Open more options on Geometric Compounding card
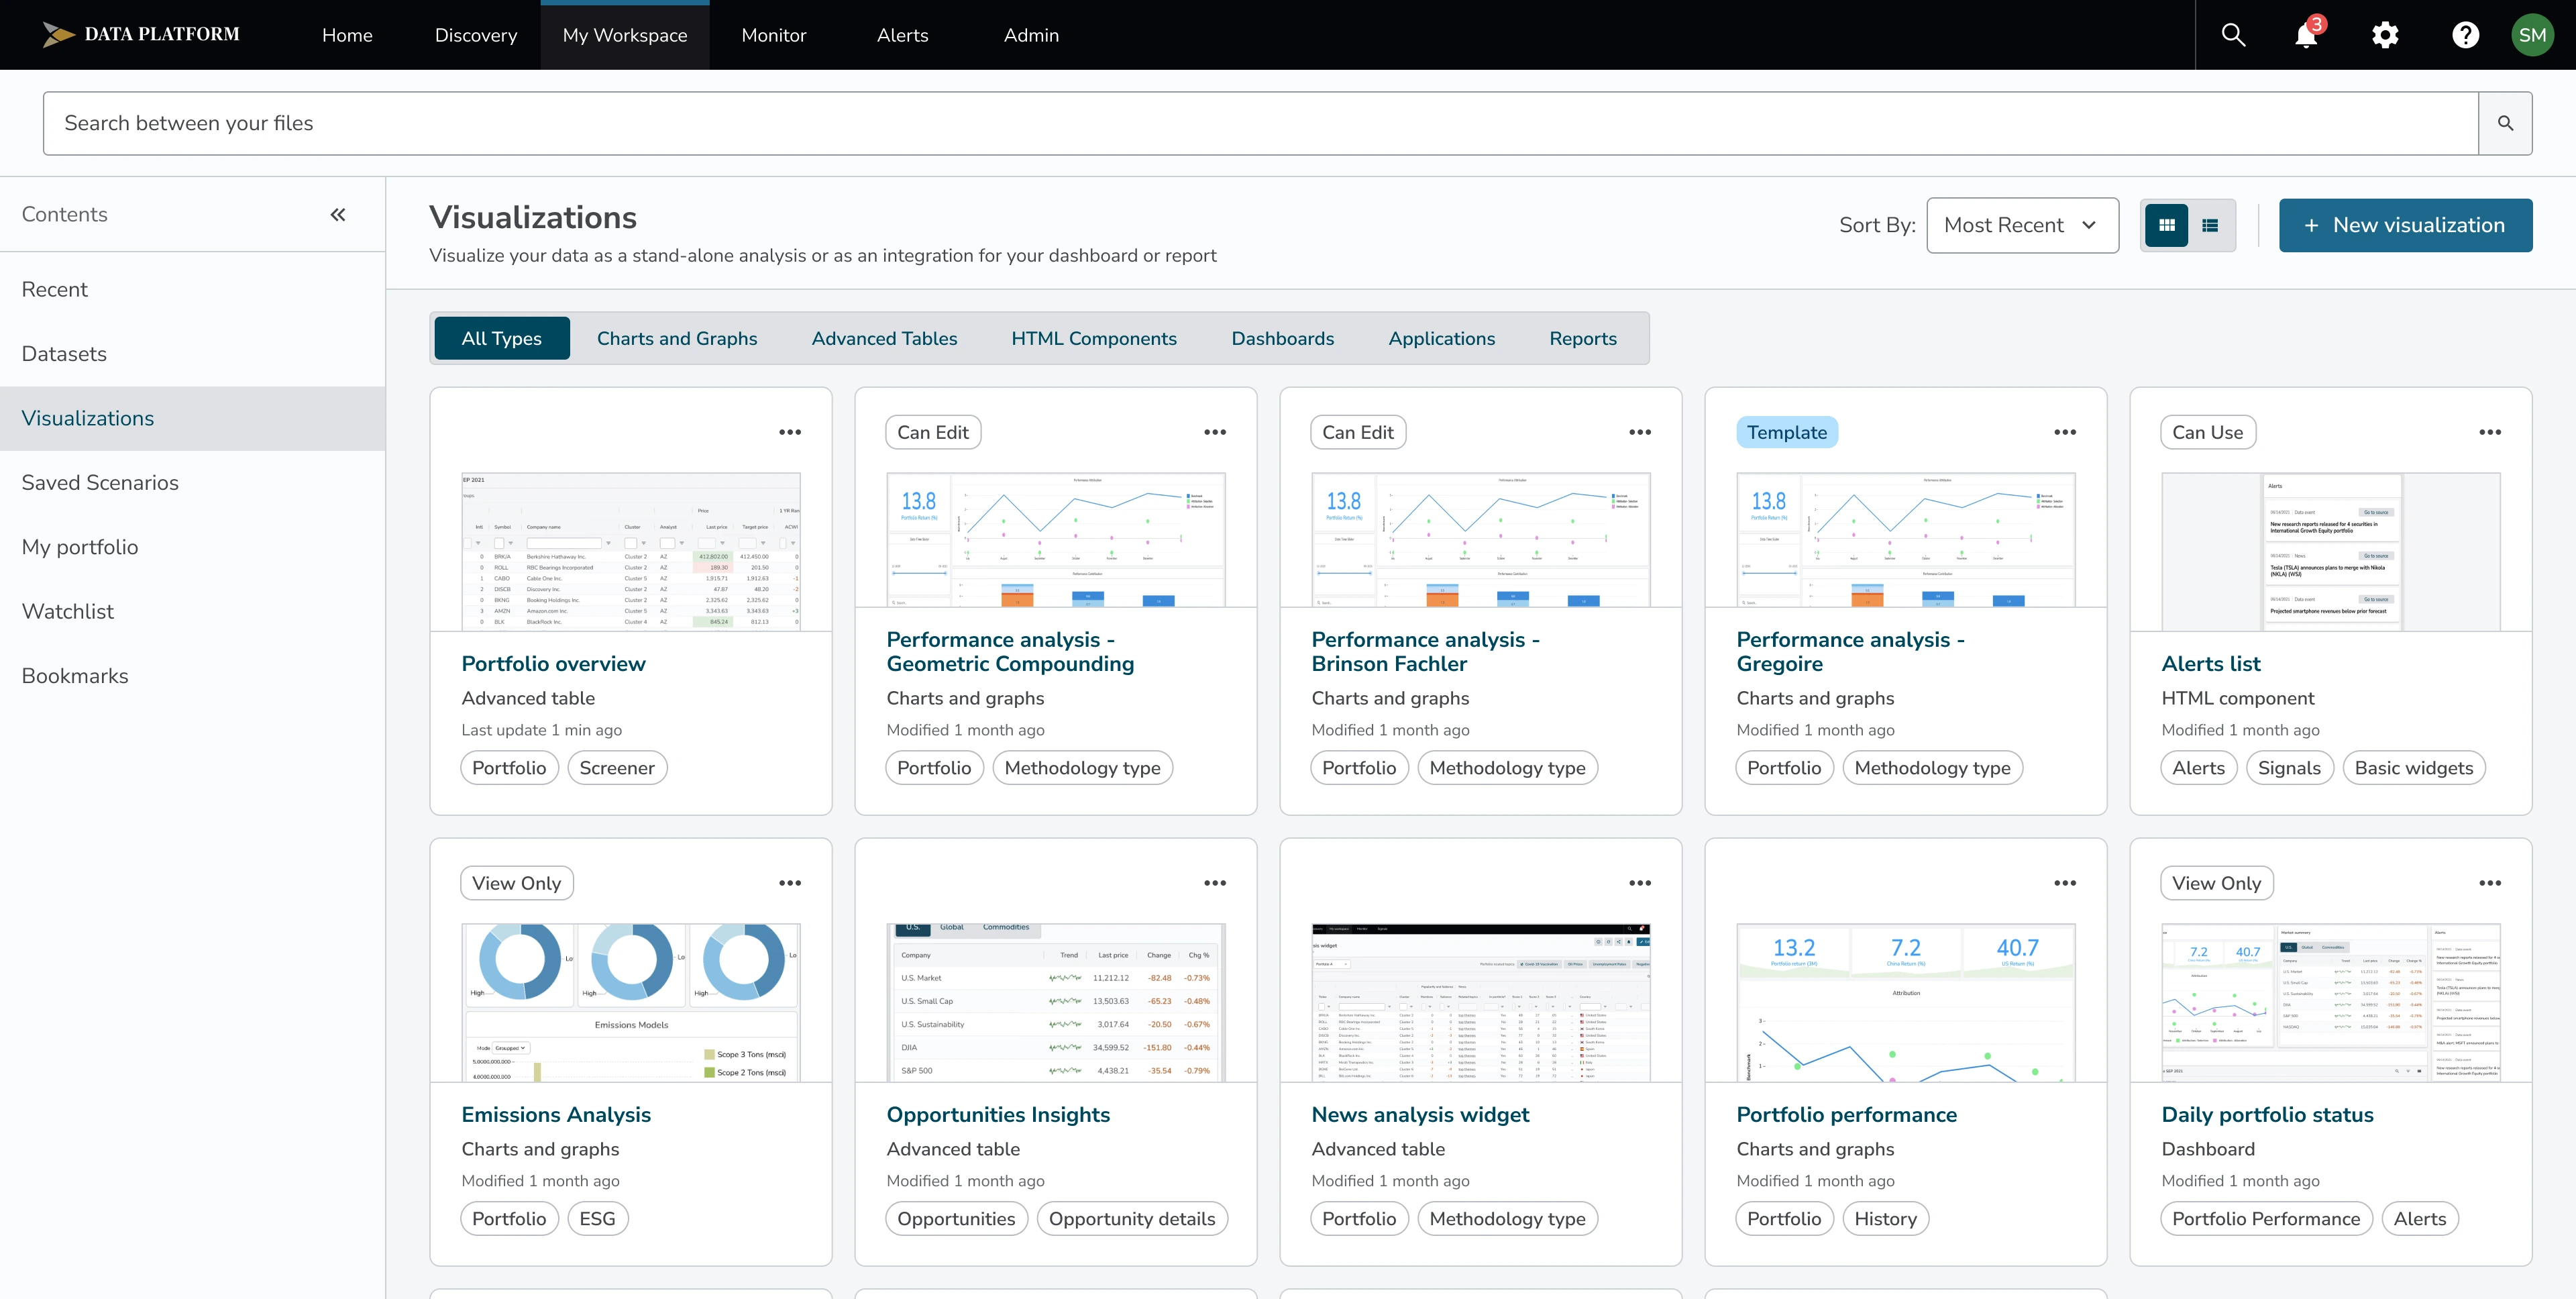The image size is (2576, 1299). pos(1215,432)
